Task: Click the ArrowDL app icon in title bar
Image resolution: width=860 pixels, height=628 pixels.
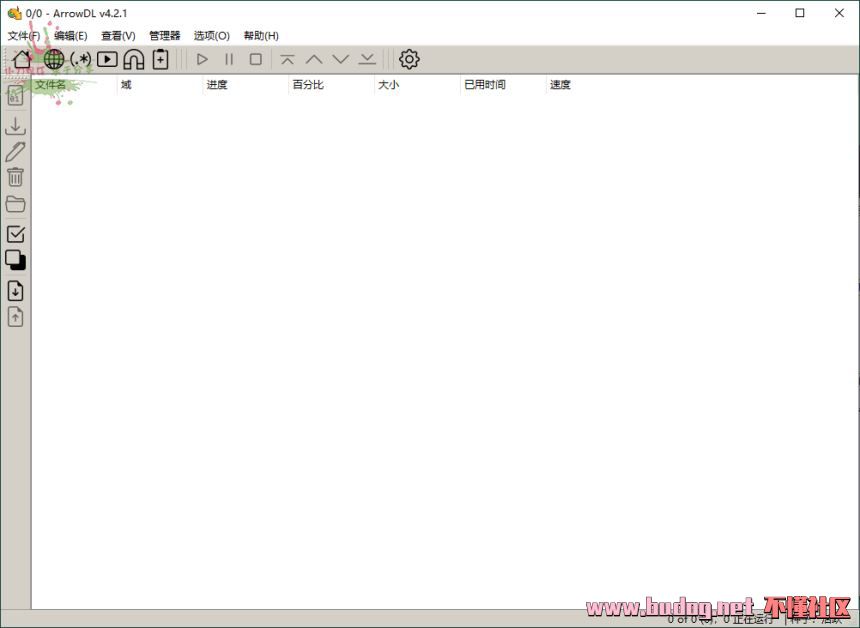Action: (14, 13)
